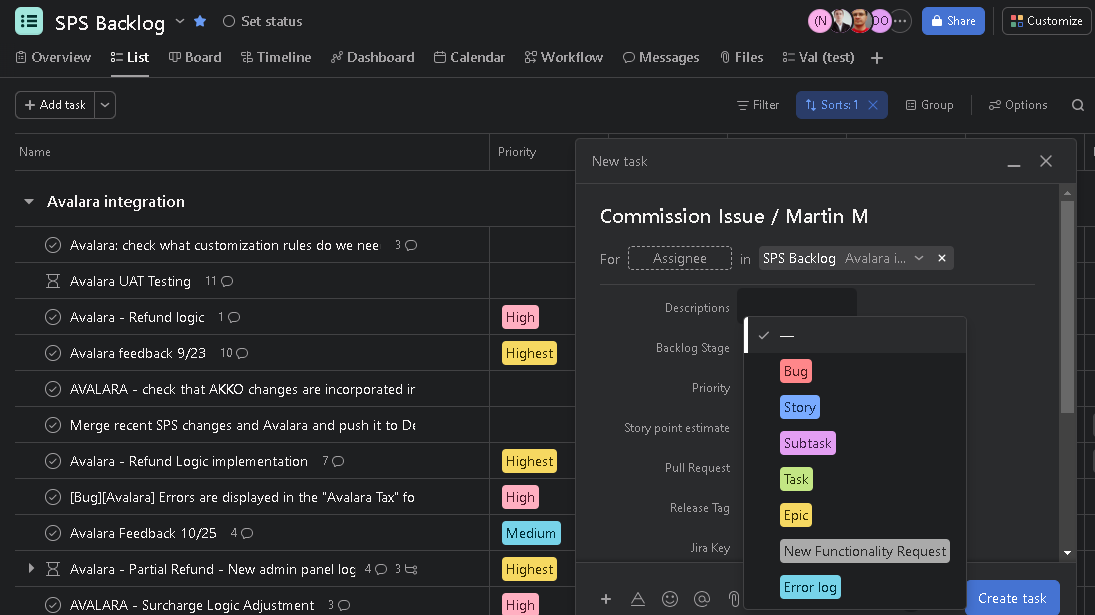
Task: Select the Bug option
Action: pos(795,371)
